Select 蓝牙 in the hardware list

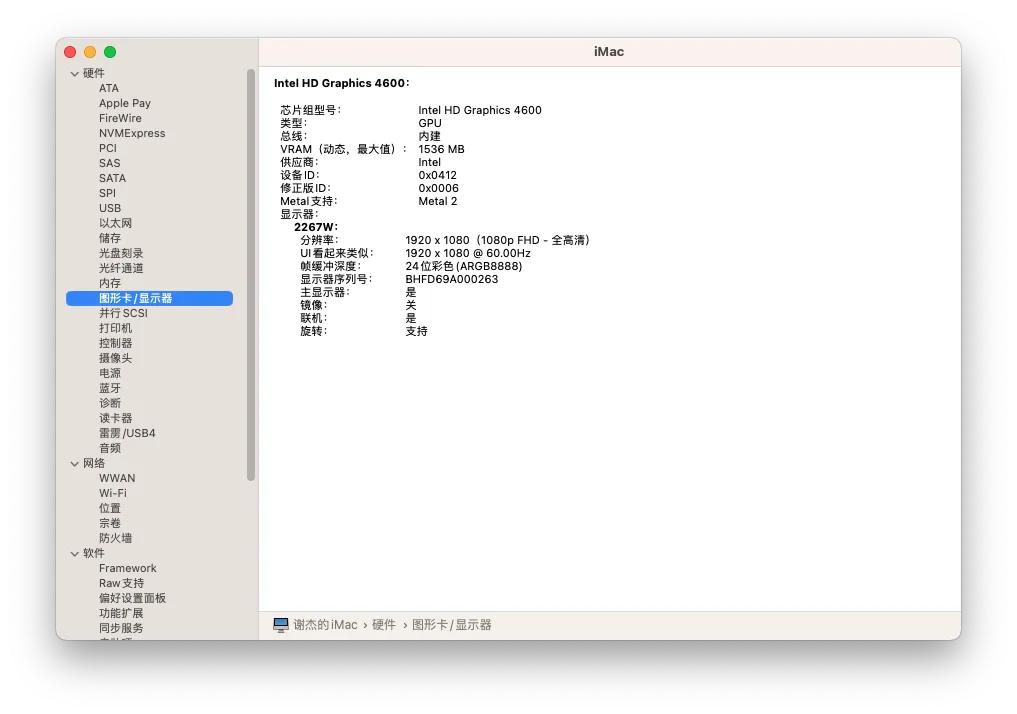(110, 387)
